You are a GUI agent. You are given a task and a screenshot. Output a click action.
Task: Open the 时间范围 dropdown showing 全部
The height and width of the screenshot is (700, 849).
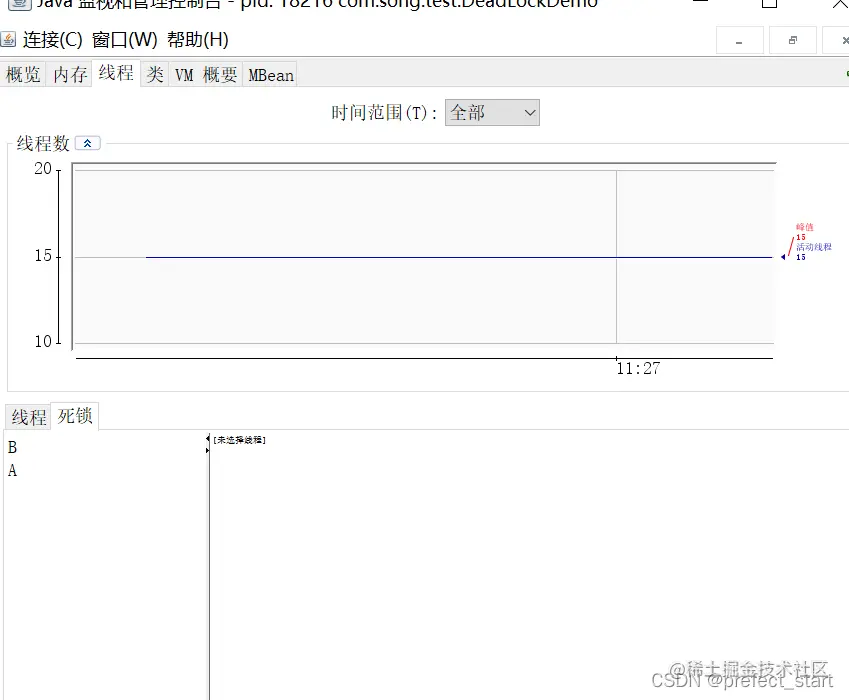492,112
